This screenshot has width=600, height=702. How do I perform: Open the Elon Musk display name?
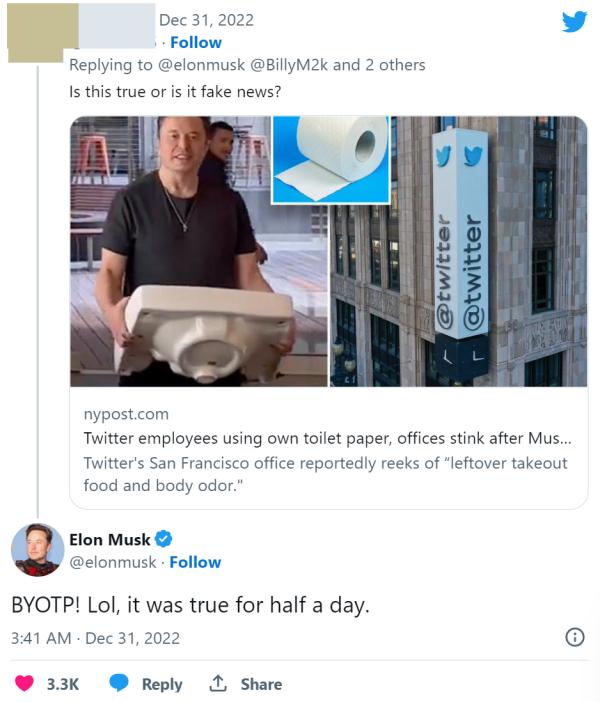coord(109,540)
